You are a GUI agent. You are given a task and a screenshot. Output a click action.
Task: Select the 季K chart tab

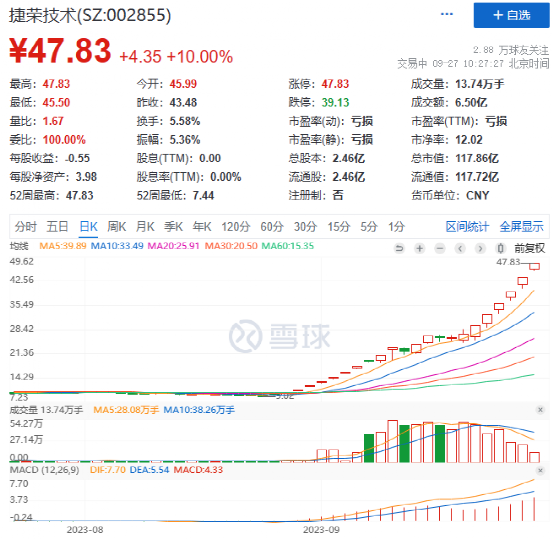[x=174, y=226]
